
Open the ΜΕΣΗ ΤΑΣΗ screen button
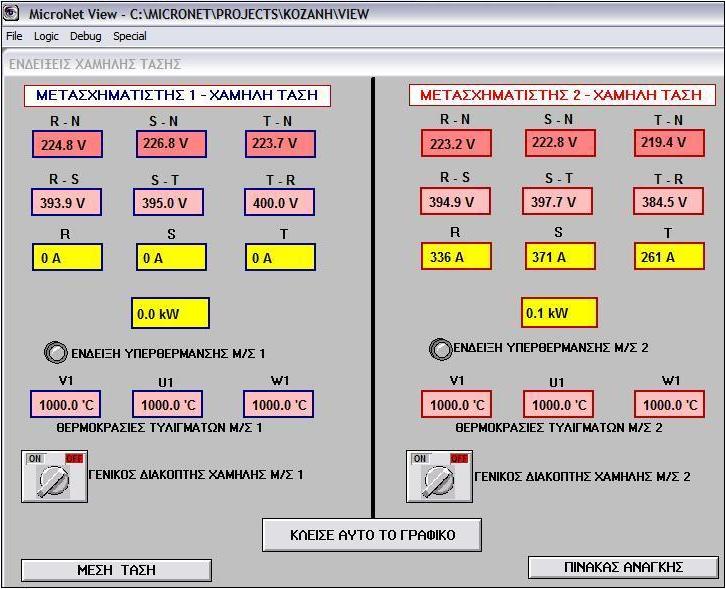coord(116,570)
